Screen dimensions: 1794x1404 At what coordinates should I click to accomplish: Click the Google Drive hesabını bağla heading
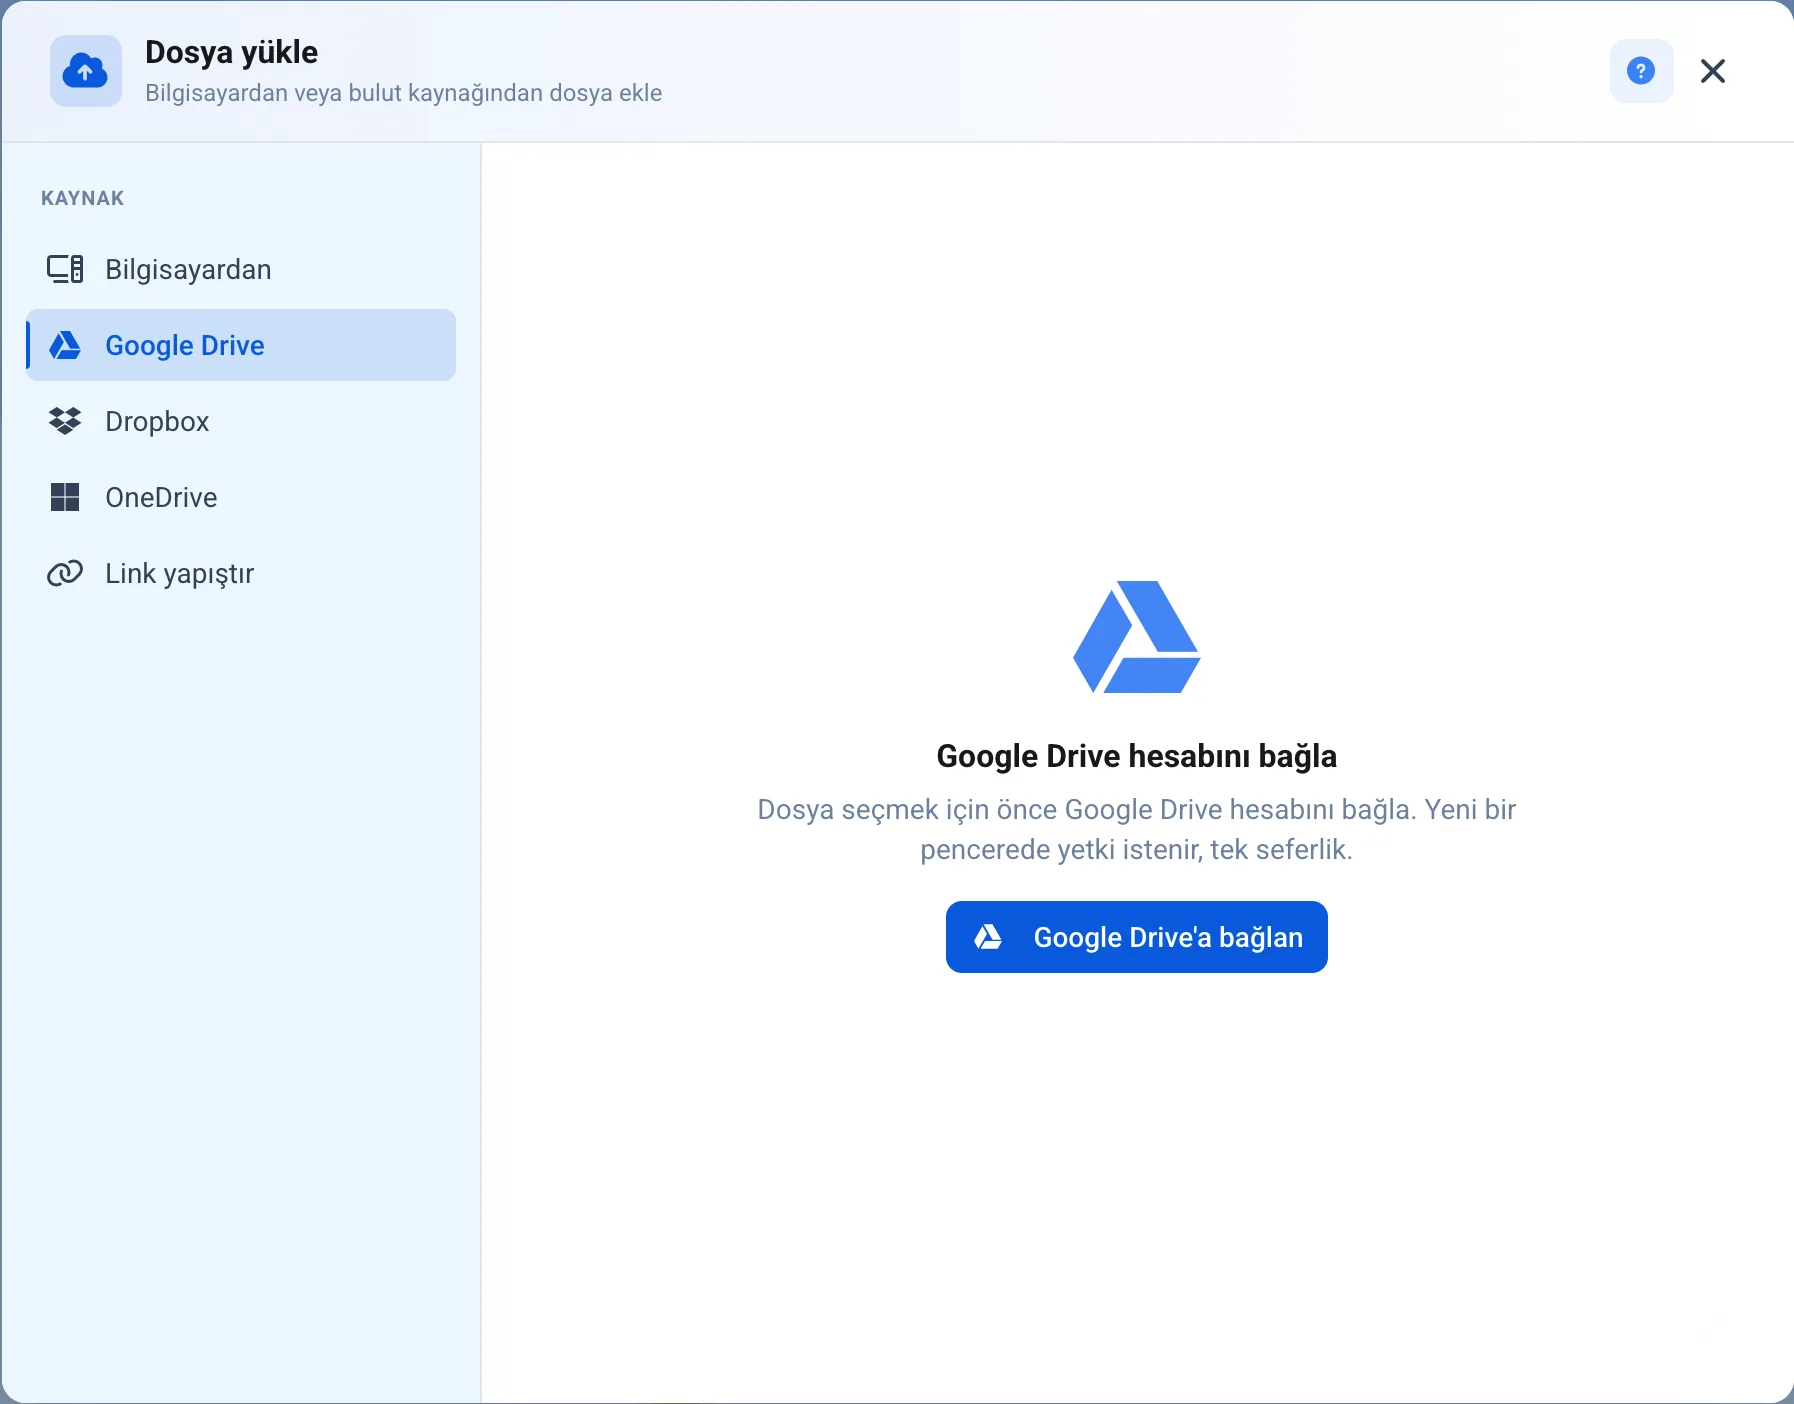pos(1137,756)
